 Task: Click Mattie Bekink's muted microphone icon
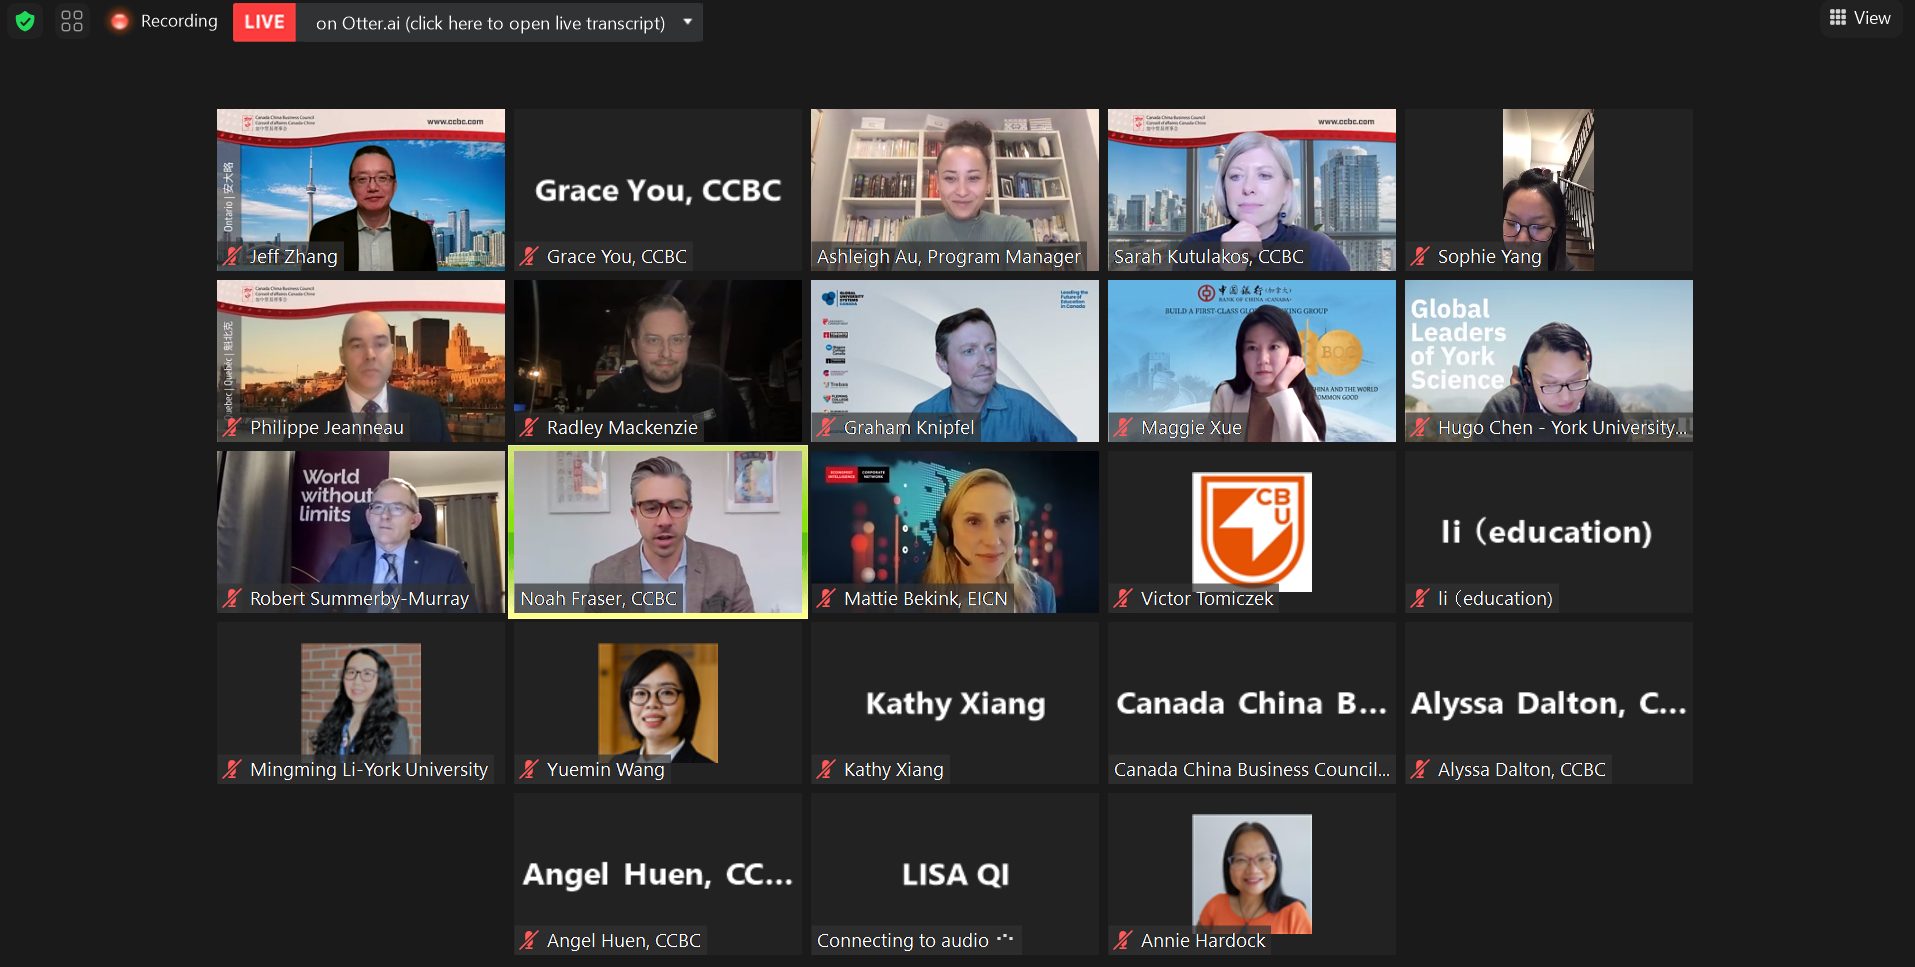pos(826,598)
